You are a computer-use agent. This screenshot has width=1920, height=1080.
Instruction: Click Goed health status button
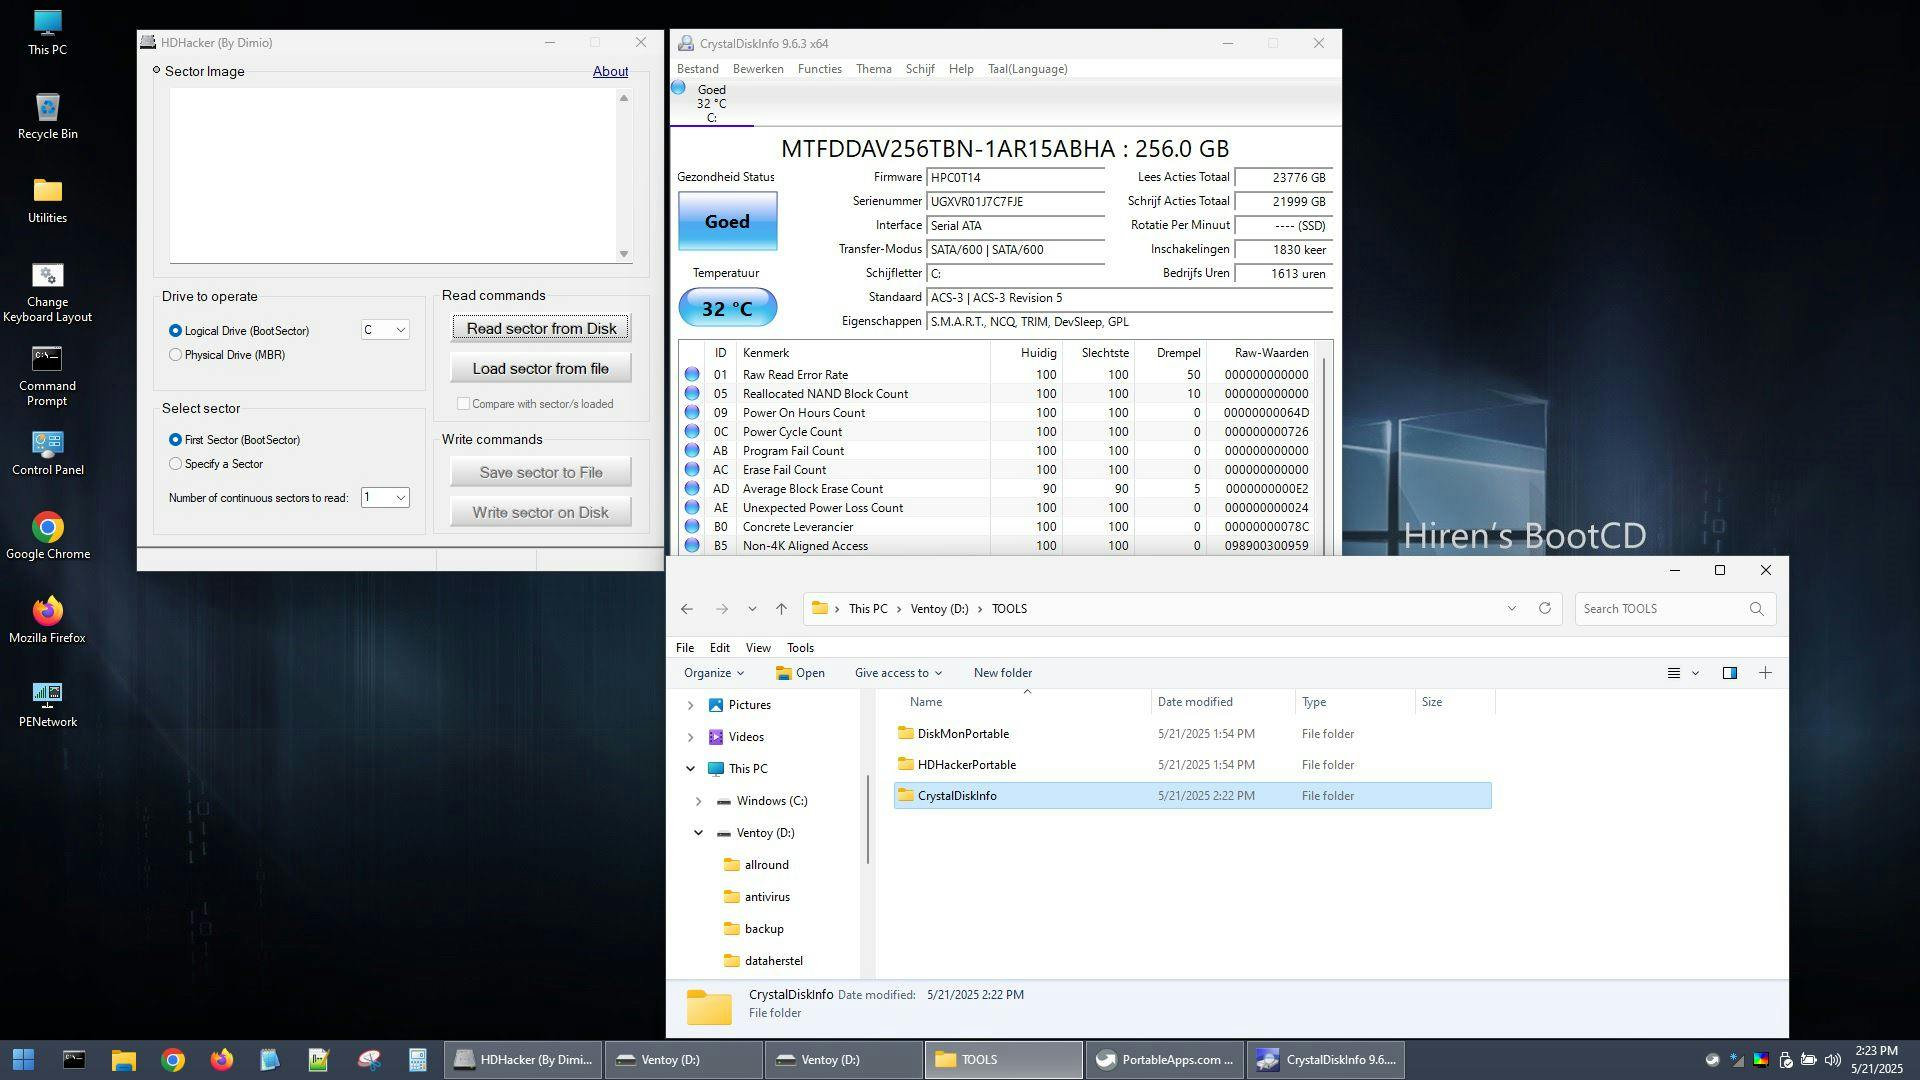[727, 221]
